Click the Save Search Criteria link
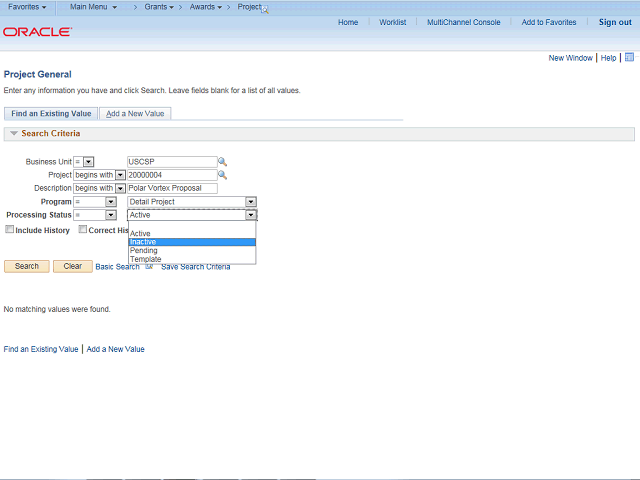The width and height of the screenshot is (640, 480). [196, 267]
